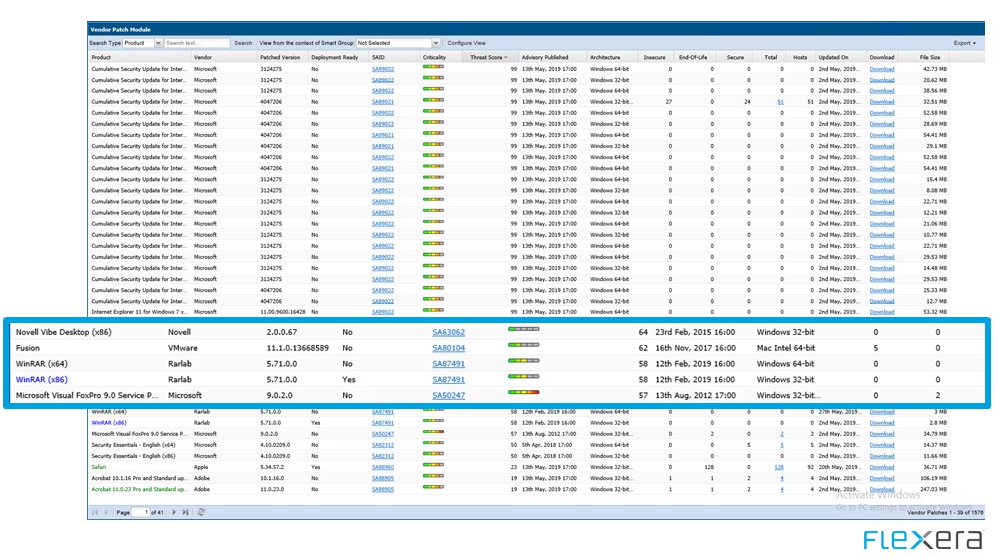
Task: Sort by Deployment Ready column header
Action: click(x=338, y=57)
